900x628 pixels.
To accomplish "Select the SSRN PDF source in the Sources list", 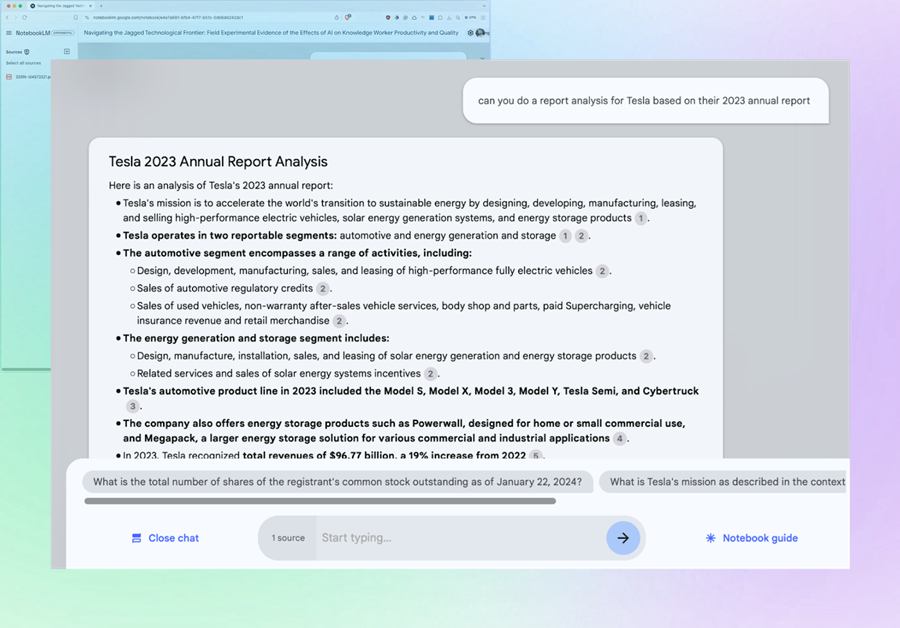I will pyautogui.click(x=29, y=76).
